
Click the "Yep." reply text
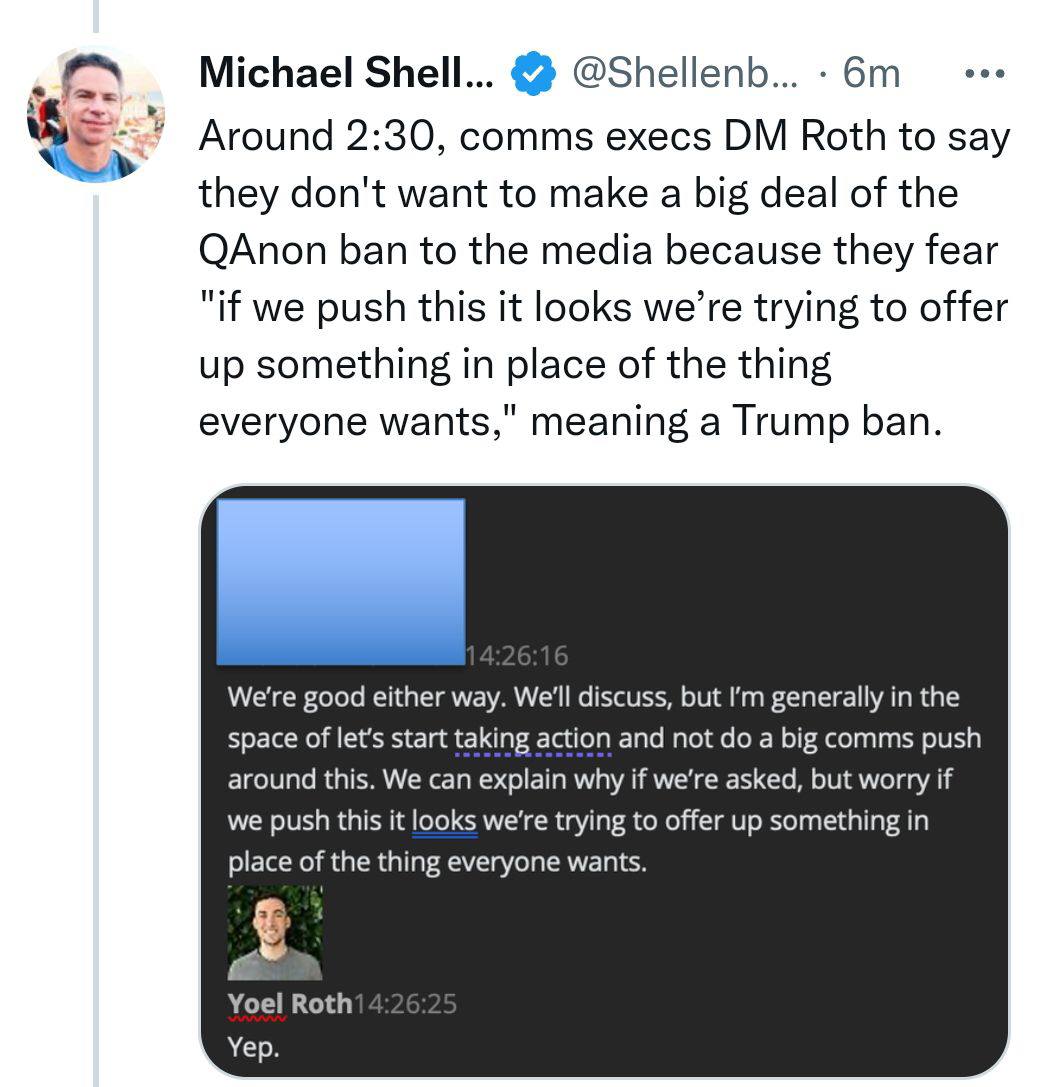pos(254,1047)
